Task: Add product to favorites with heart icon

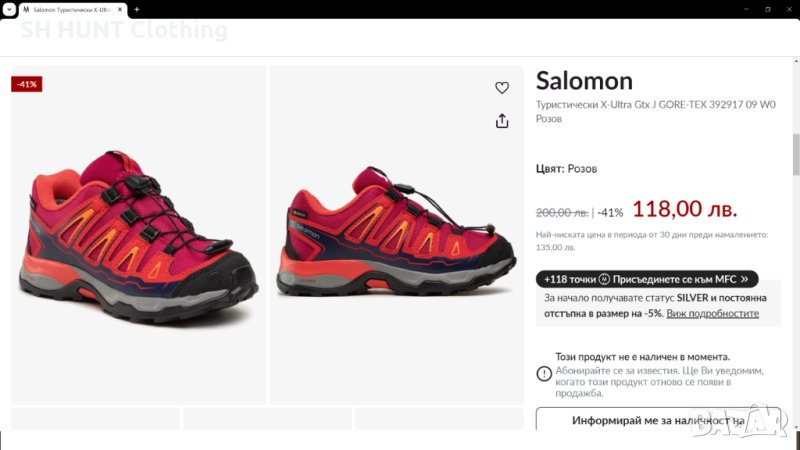Action: click(x=502, y=88)
